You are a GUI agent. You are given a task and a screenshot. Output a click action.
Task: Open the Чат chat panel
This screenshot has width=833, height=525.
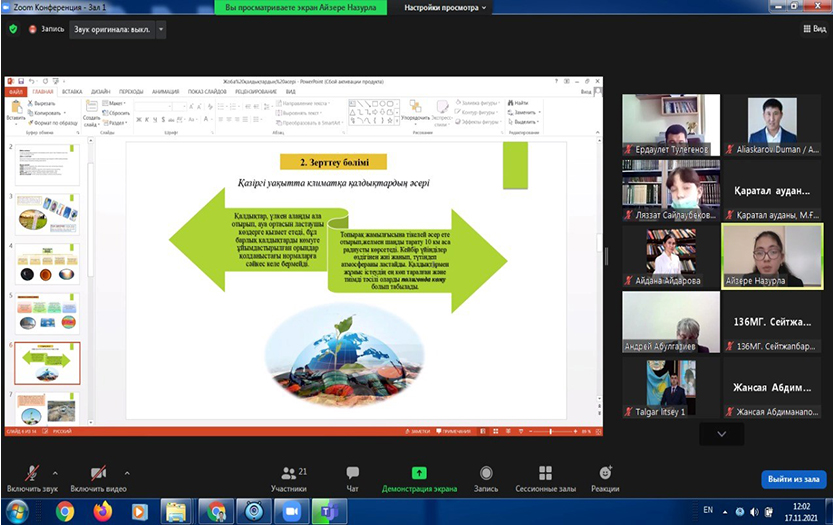coord(352,478)
